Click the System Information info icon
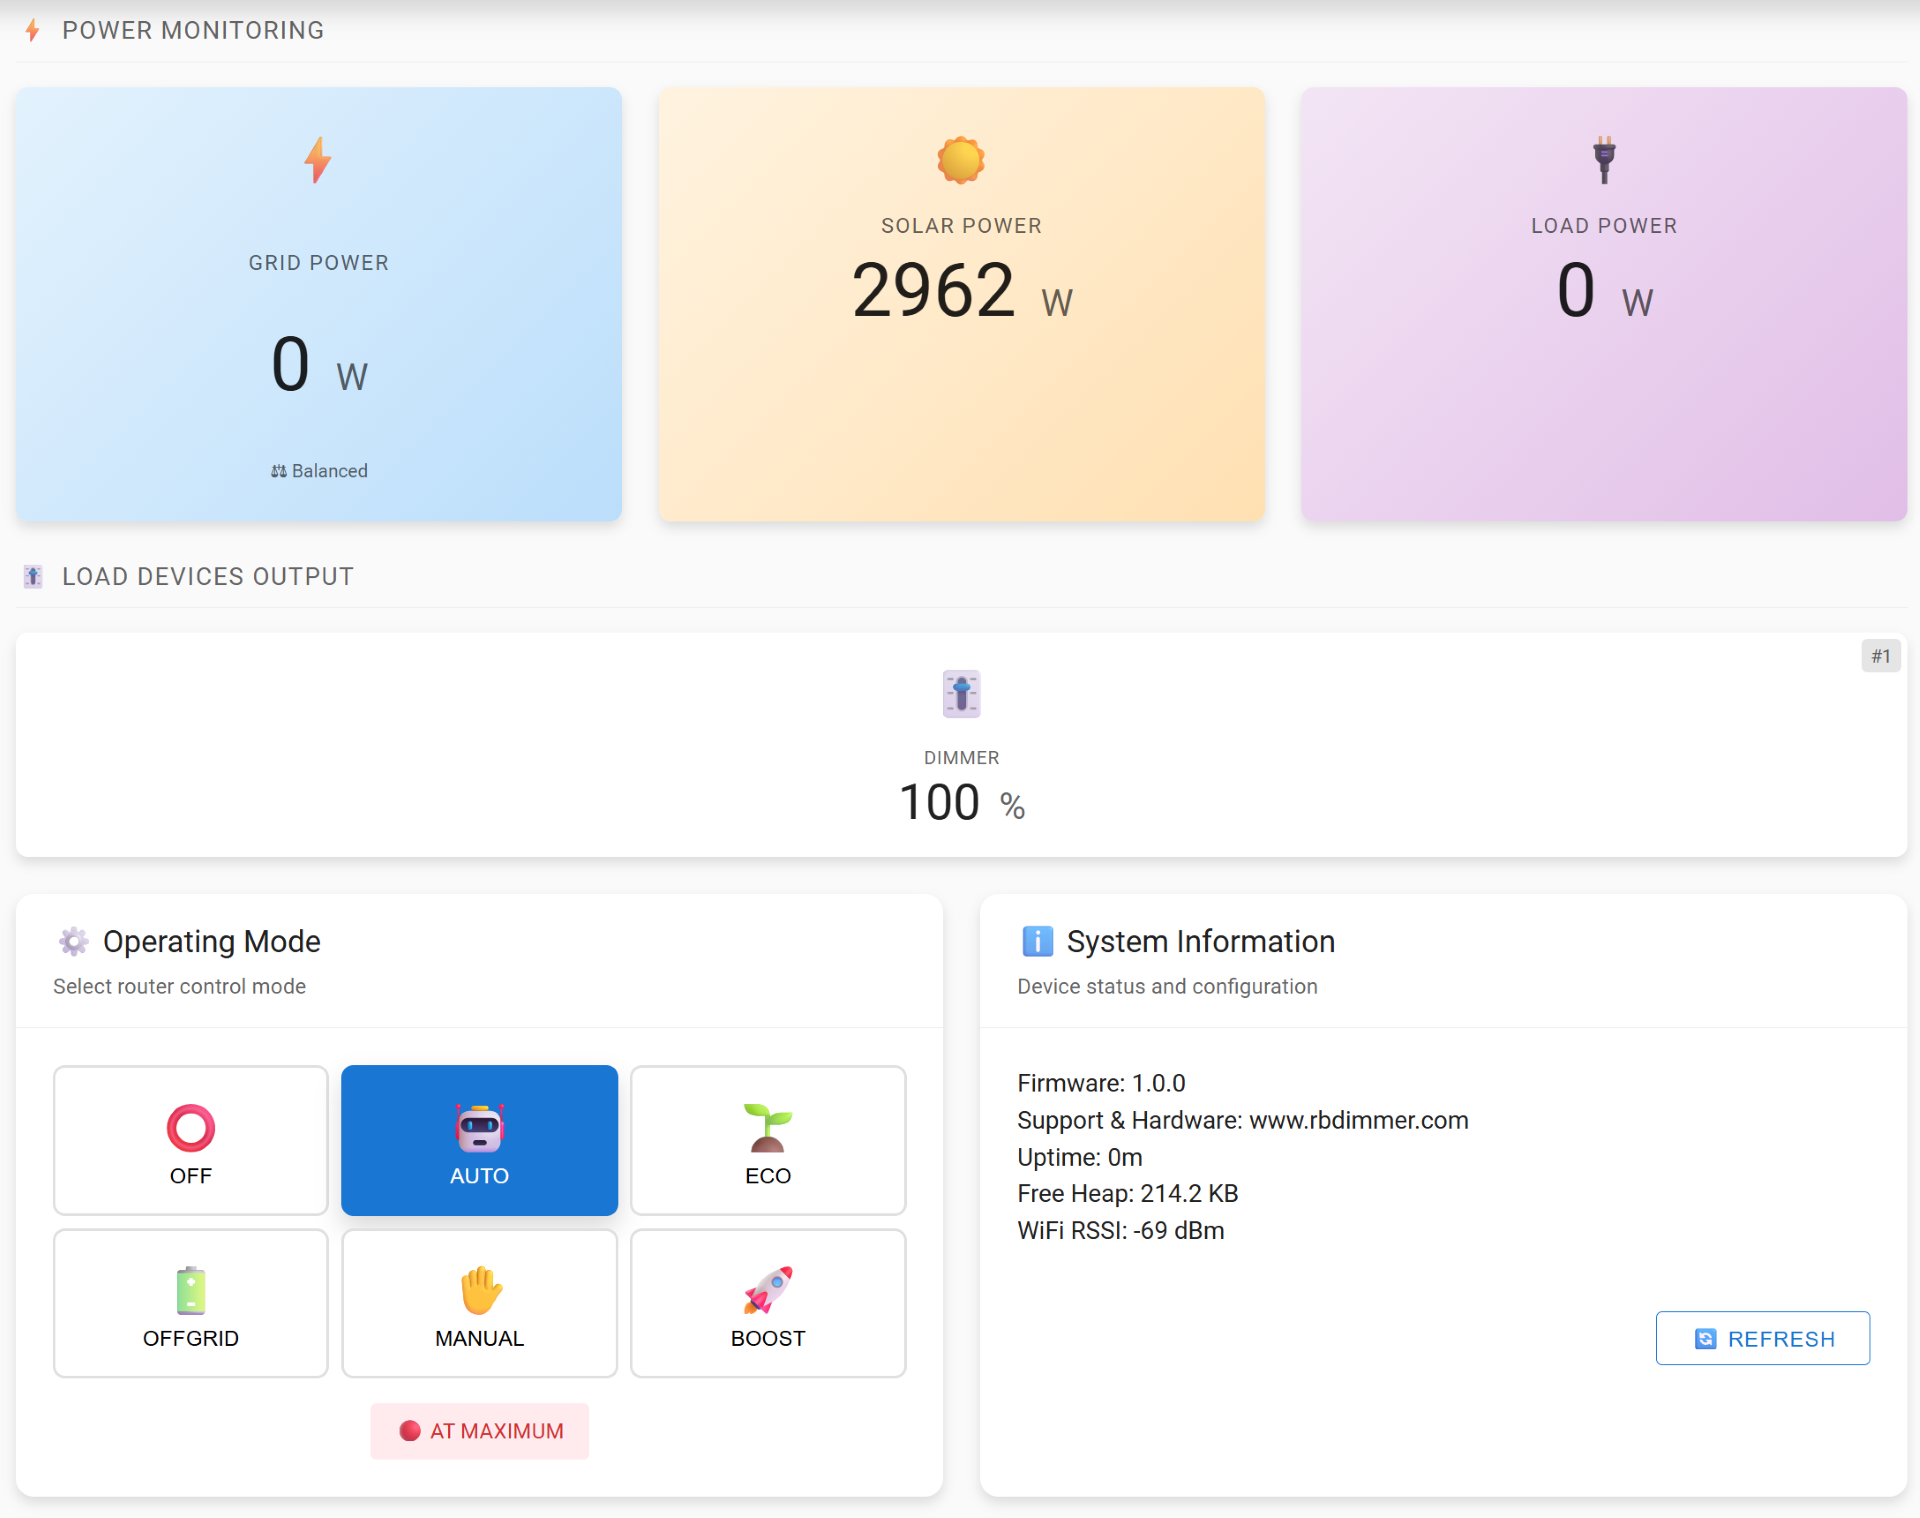This screenshot has width=1920, height=1518. (x=1037, y=941)
